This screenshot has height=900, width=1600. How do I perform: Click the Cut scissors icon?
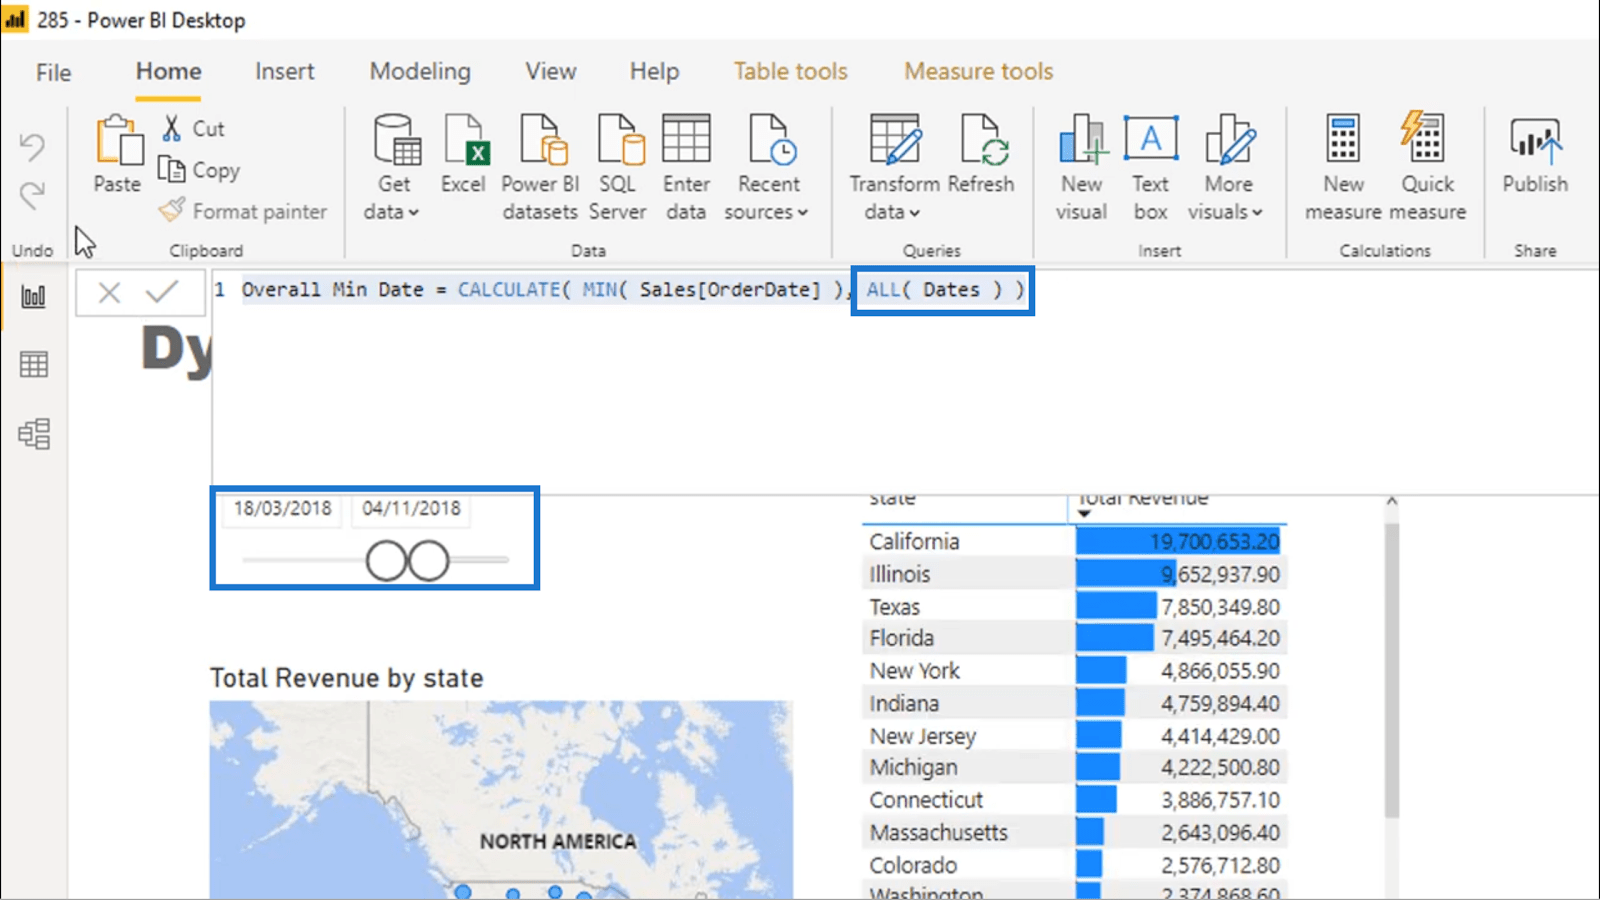point(172,128)
